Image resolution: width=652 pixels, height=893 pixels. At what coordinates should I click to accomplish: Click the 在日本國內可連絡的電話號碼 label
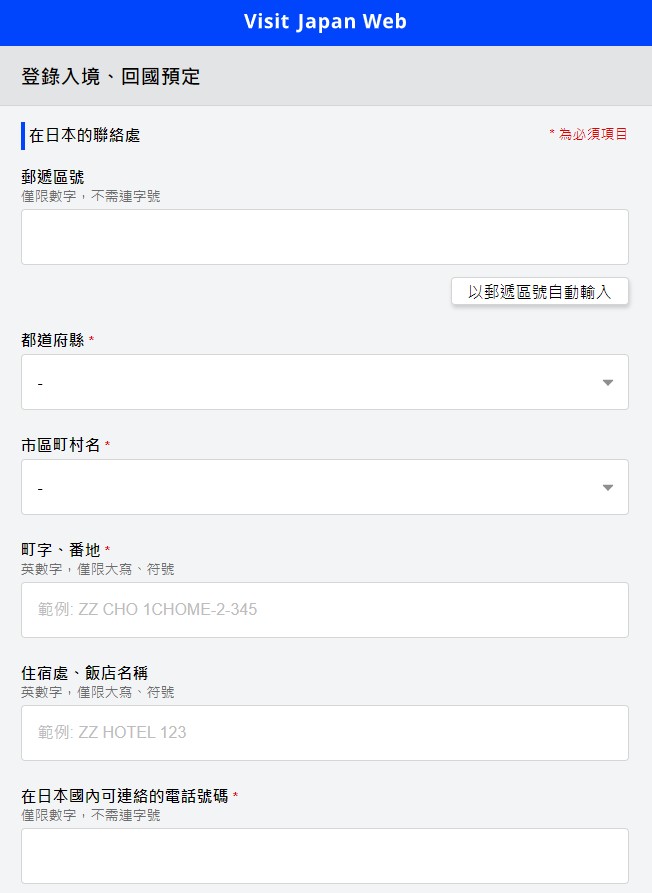click(125, 796)
